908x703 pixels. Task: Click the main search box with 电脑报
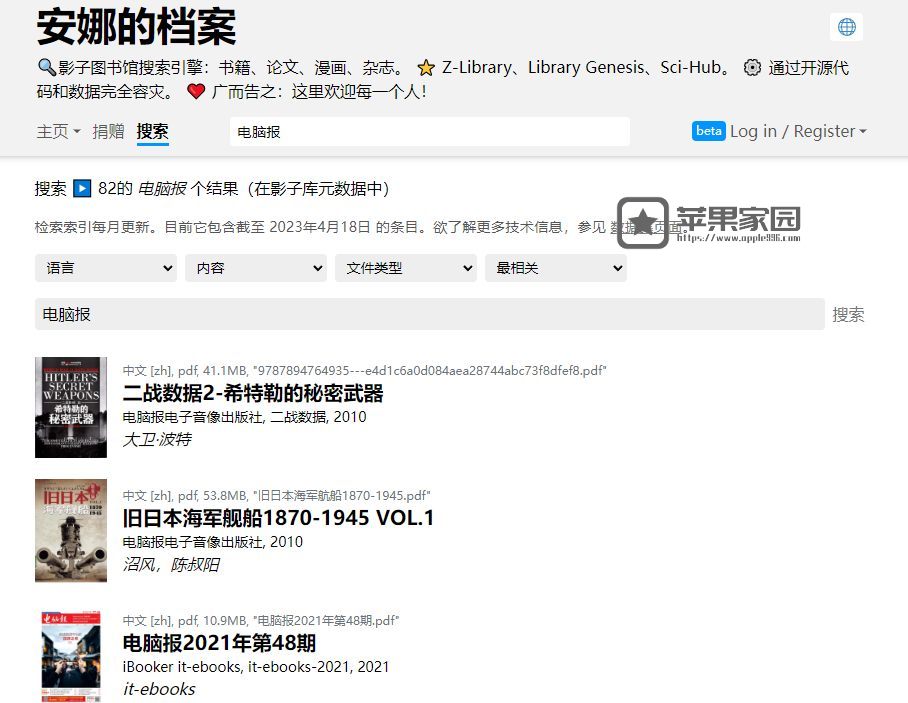pyautogui.click(x=430, y=314)
